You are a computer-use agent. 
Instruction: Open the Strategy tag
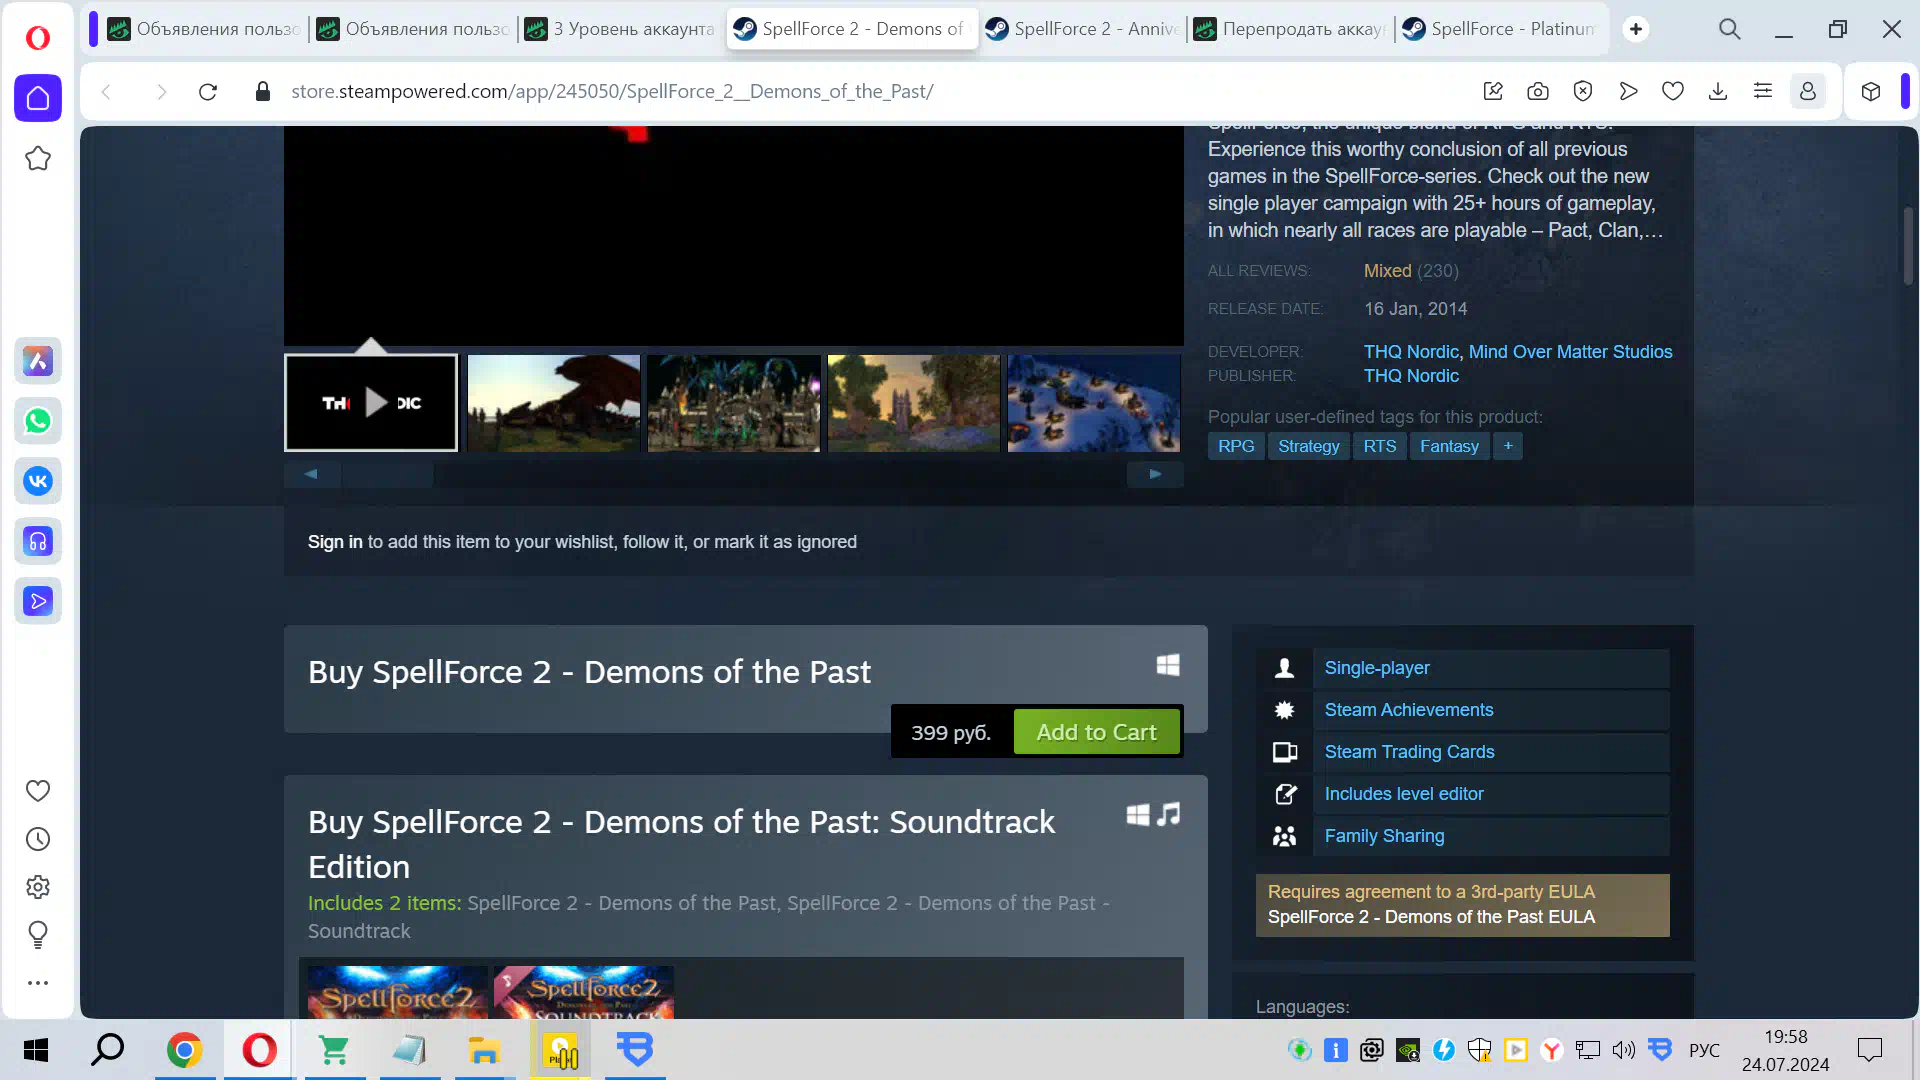tap(1308, 446)
